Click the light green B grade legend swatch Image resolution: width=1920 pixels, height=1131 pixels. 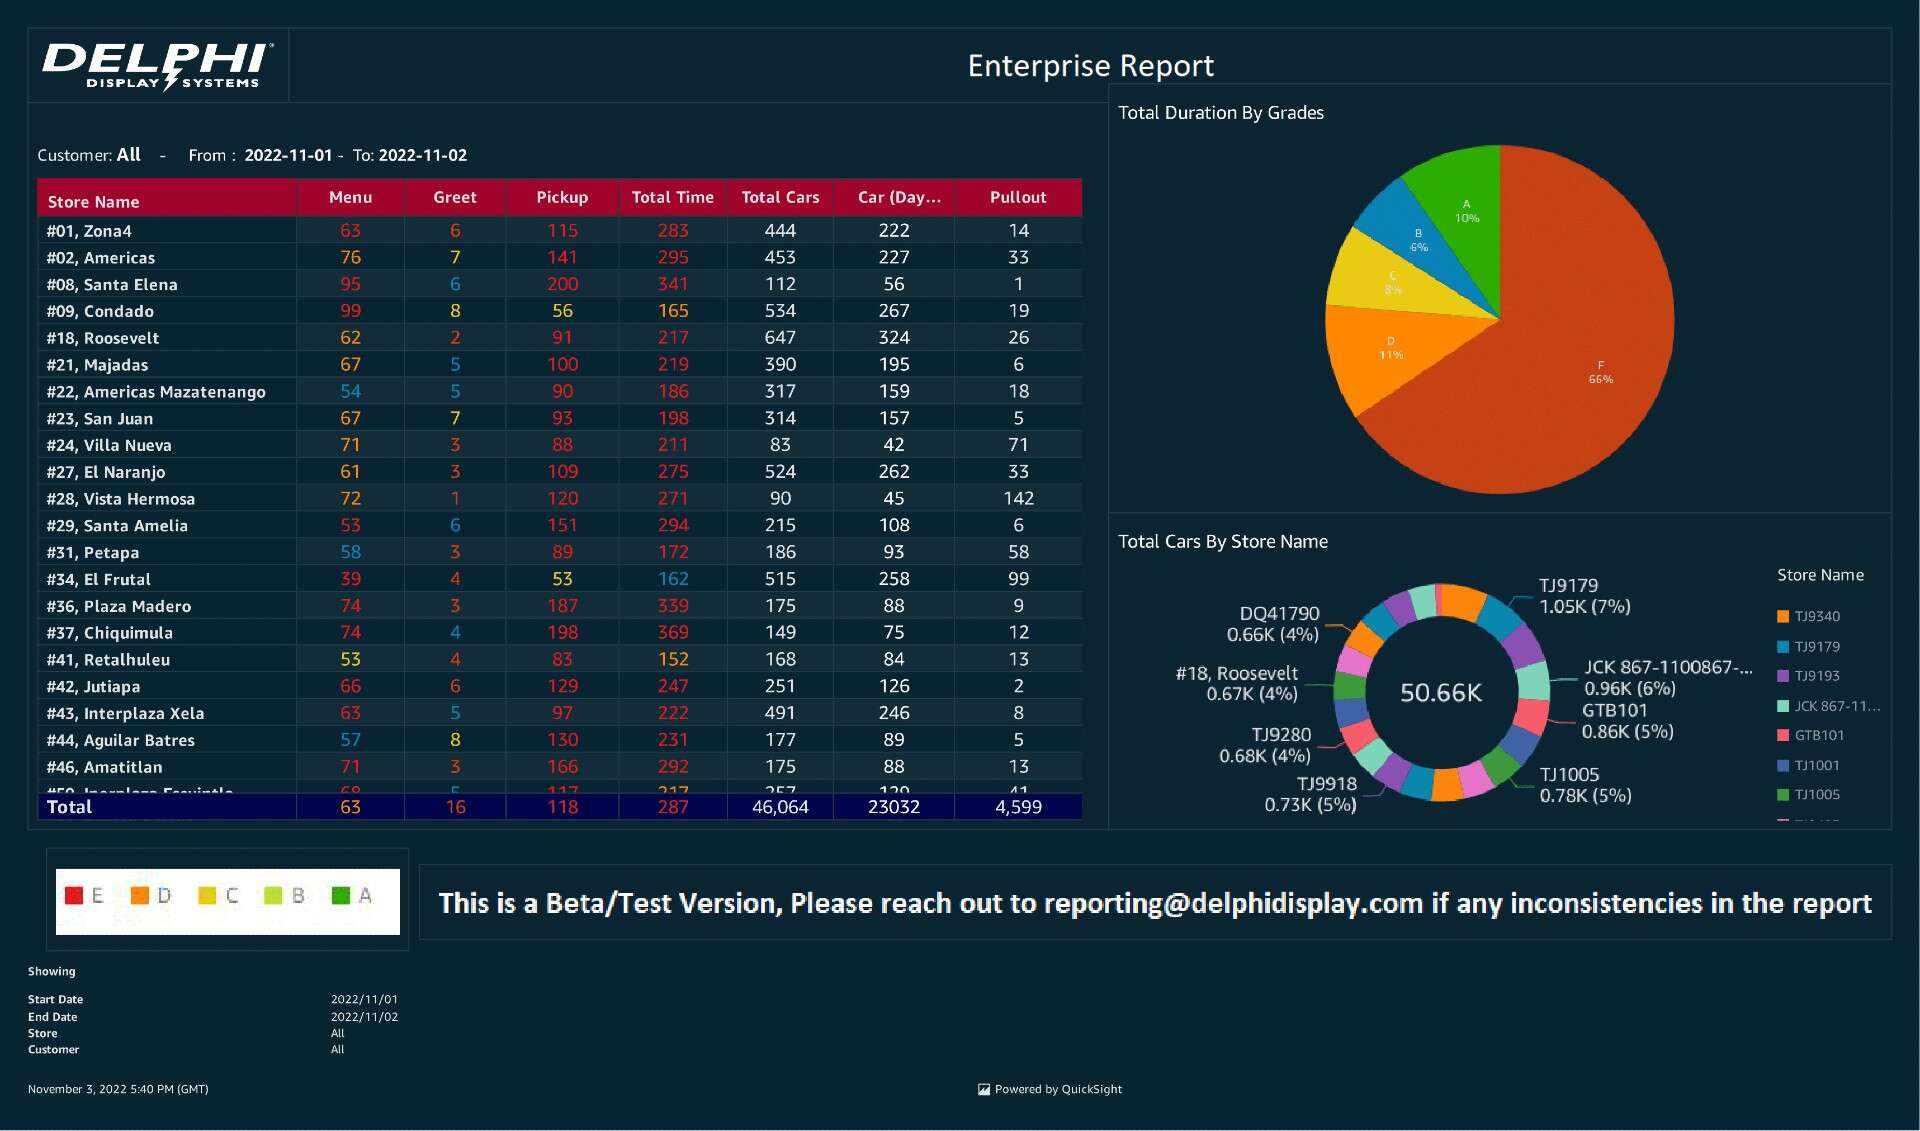(x=273, y=895)
